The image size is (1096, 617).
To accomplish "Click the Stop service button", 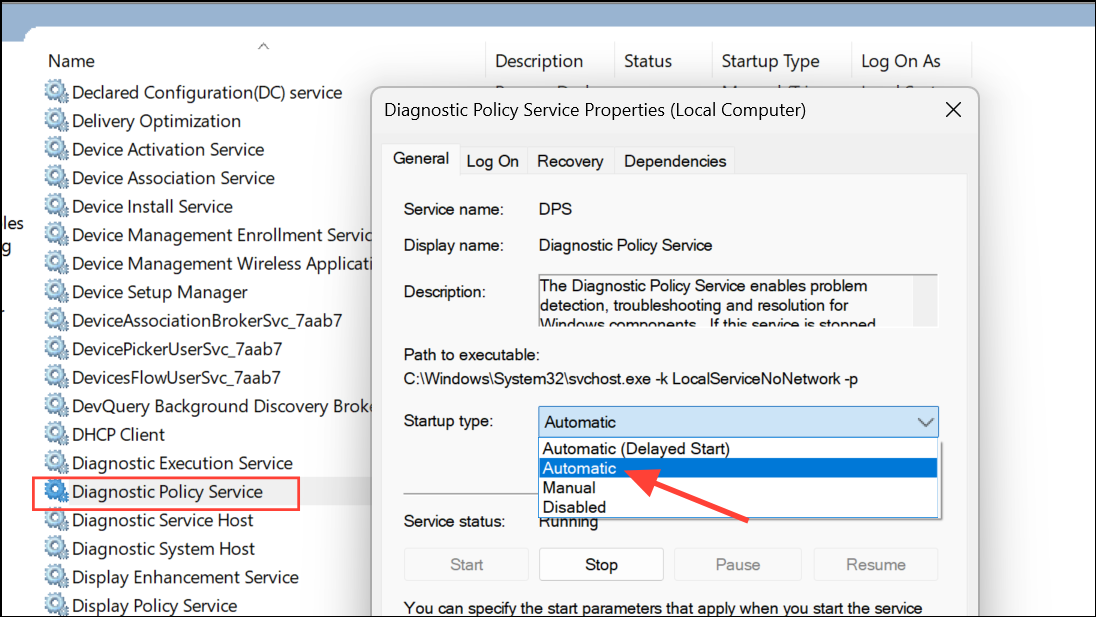I will coord(601,565).
